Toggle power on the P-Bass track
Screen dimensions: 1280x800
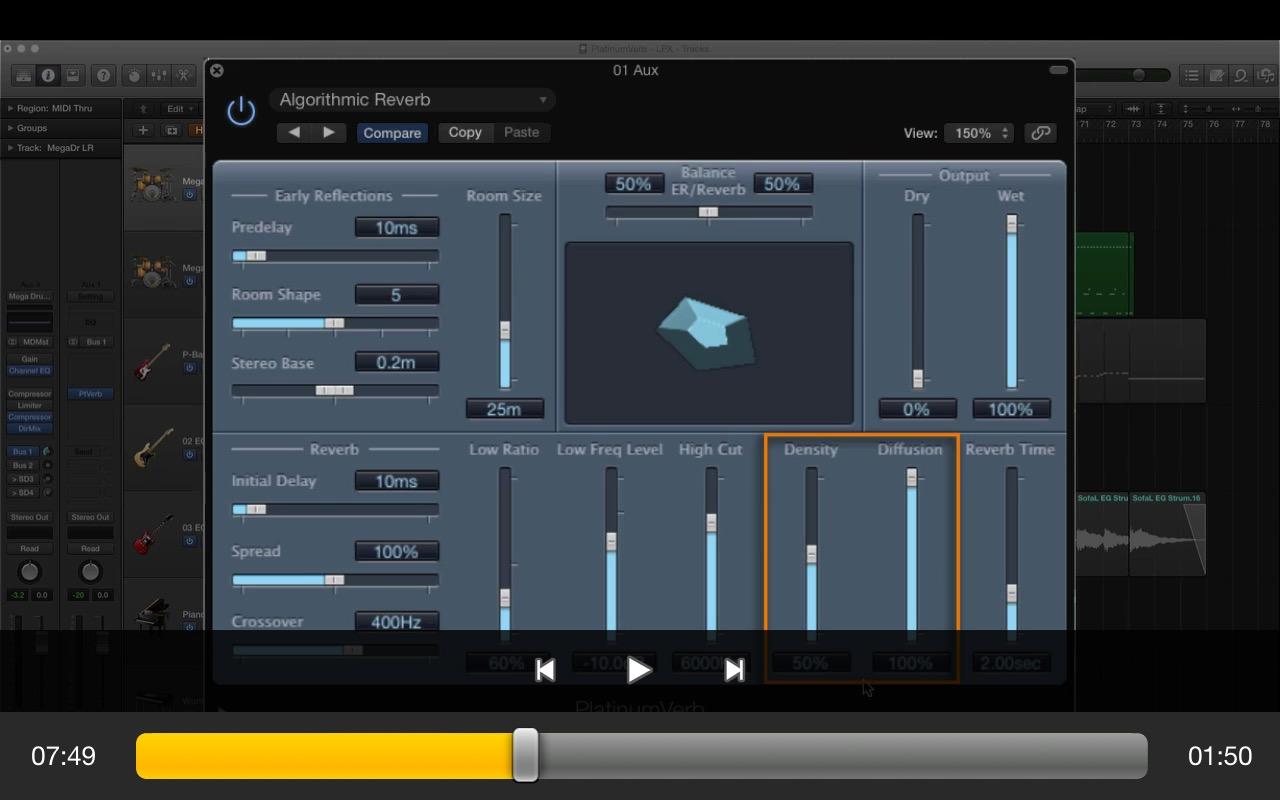(189, 368)
